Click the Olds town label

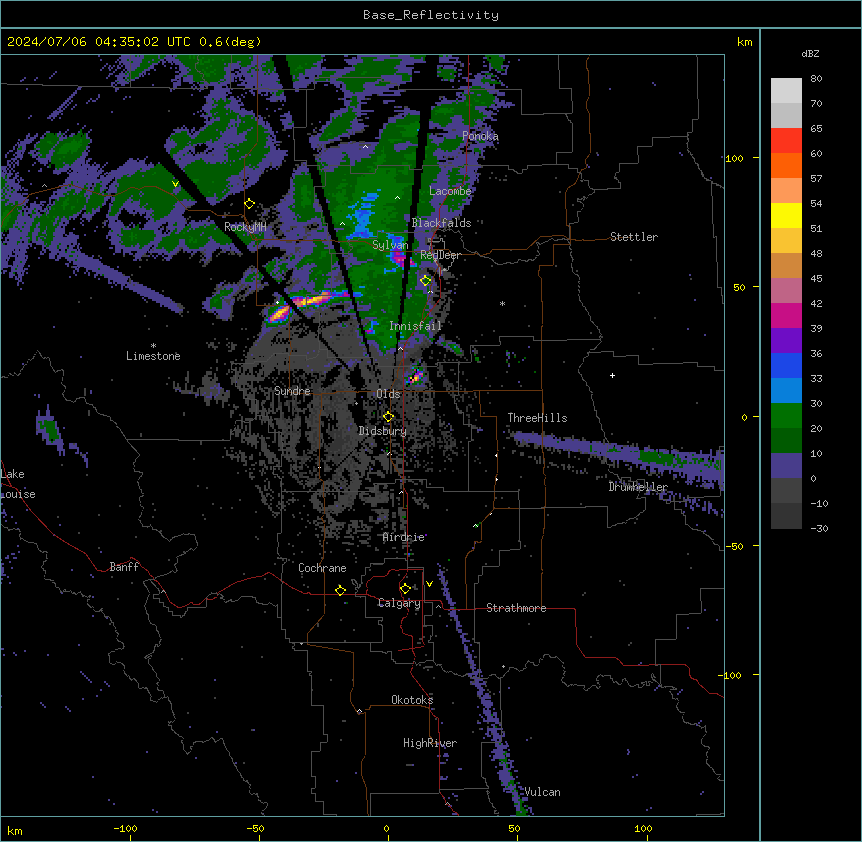[x=388, y=394]
